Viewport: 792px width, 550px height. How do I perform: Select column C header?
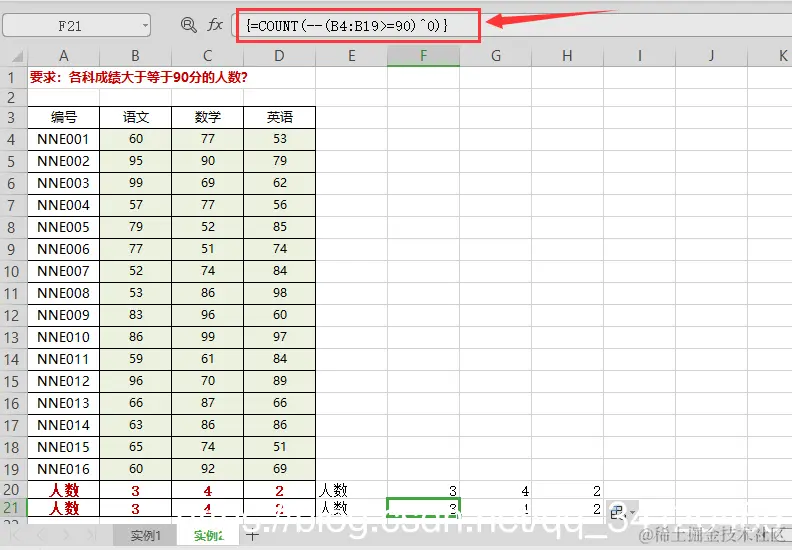(208, 56)
